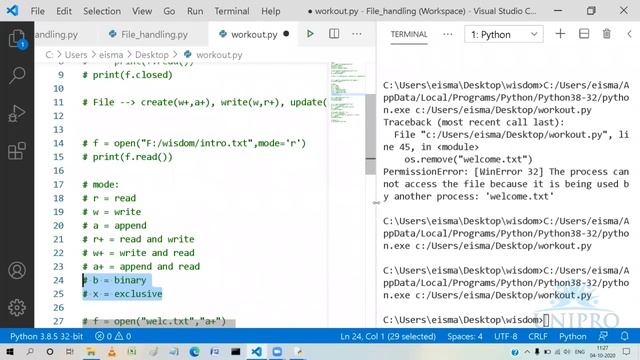Open Windows Start menu
The image size is (640, 360).
pos(9,352)
